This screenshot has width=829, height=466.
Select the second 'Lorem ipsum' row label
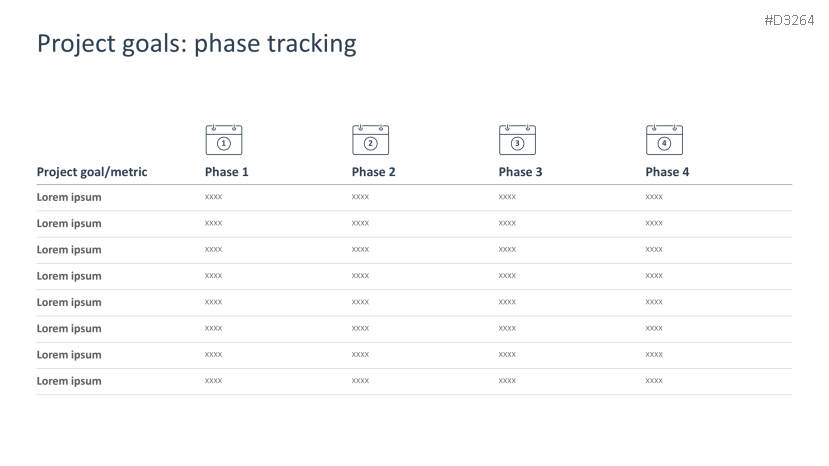(69, 224)
